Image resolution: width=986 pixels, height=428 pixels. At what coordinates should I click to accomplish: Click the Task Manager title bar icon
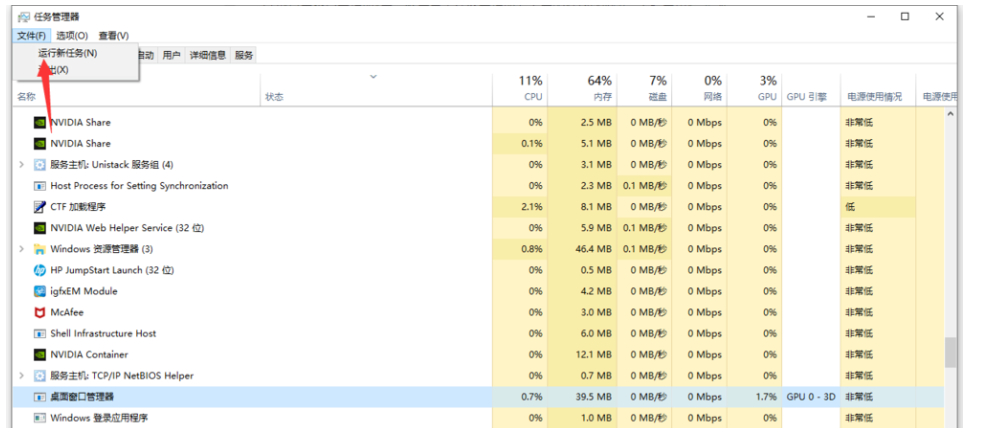point(23,17)
